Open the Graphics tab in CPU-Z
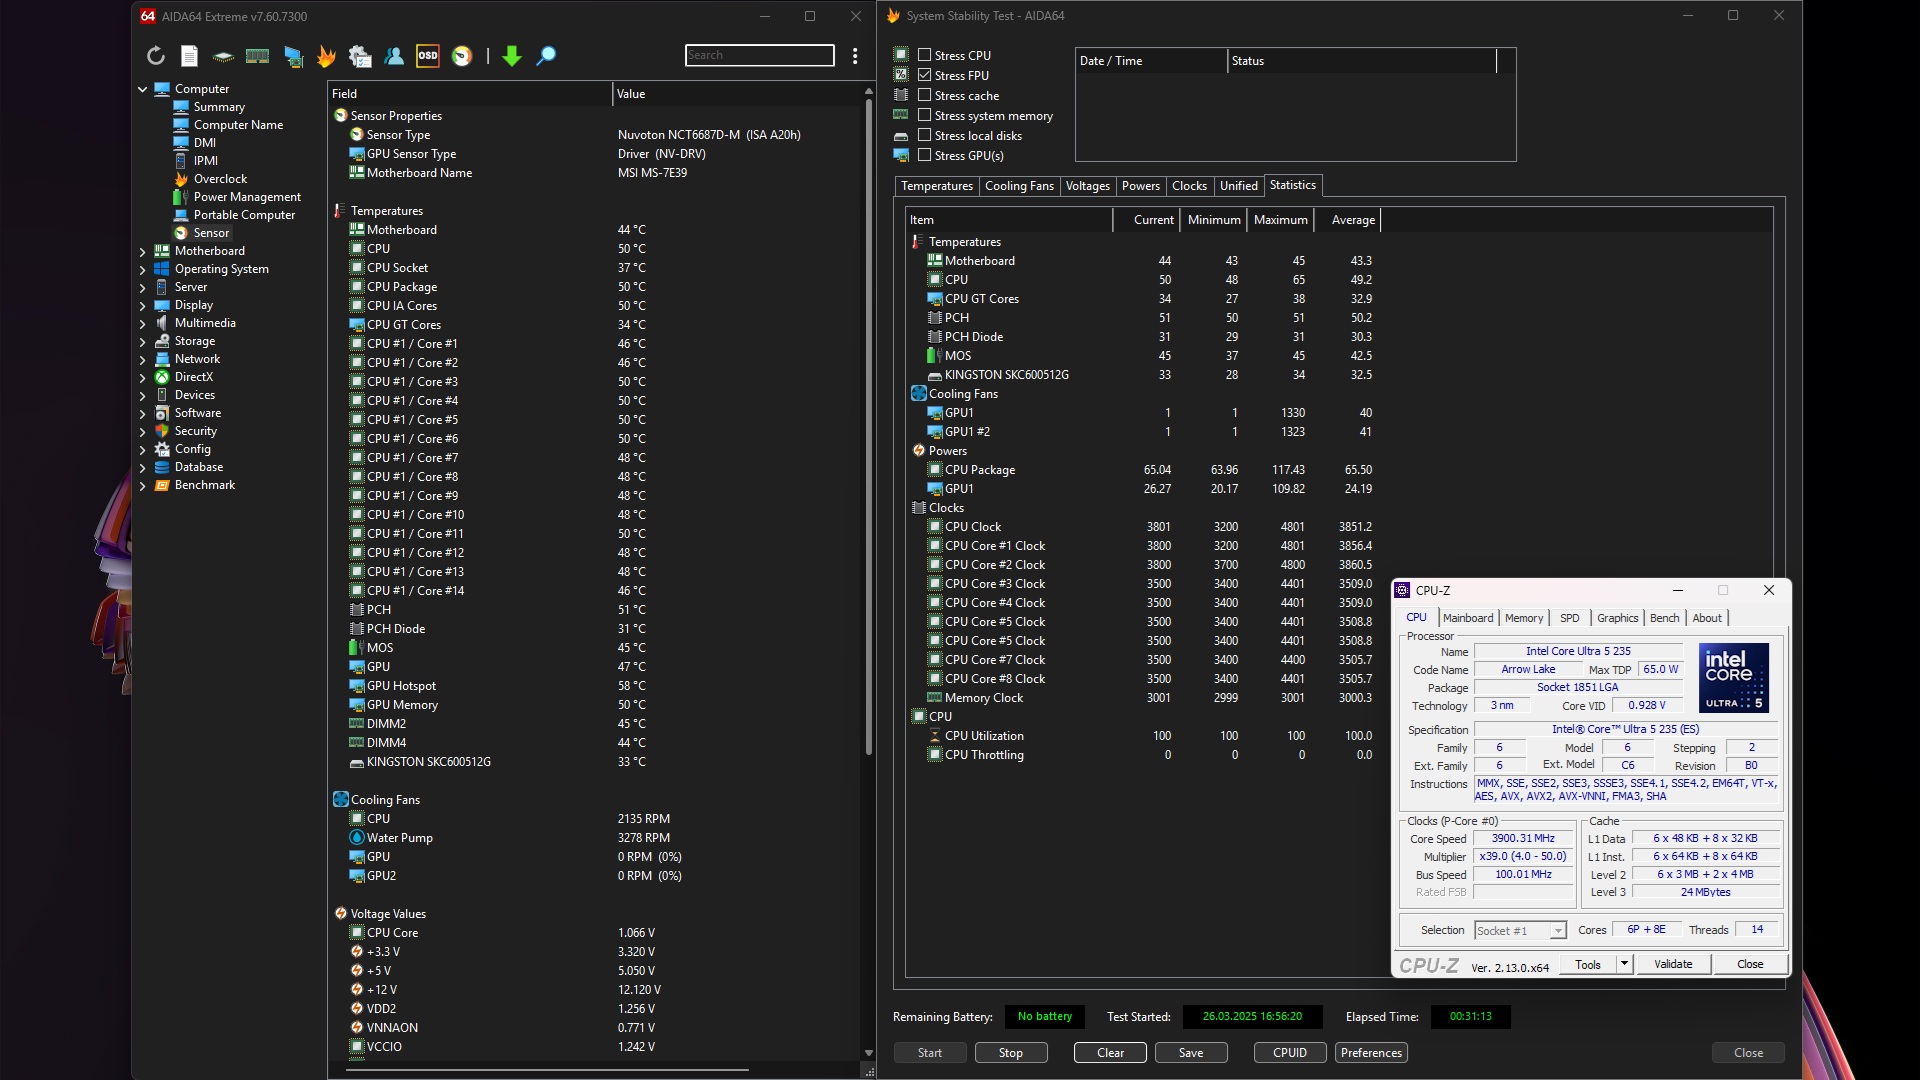The width and height of the screenshot is (1920, 1080). [1617, 618]
